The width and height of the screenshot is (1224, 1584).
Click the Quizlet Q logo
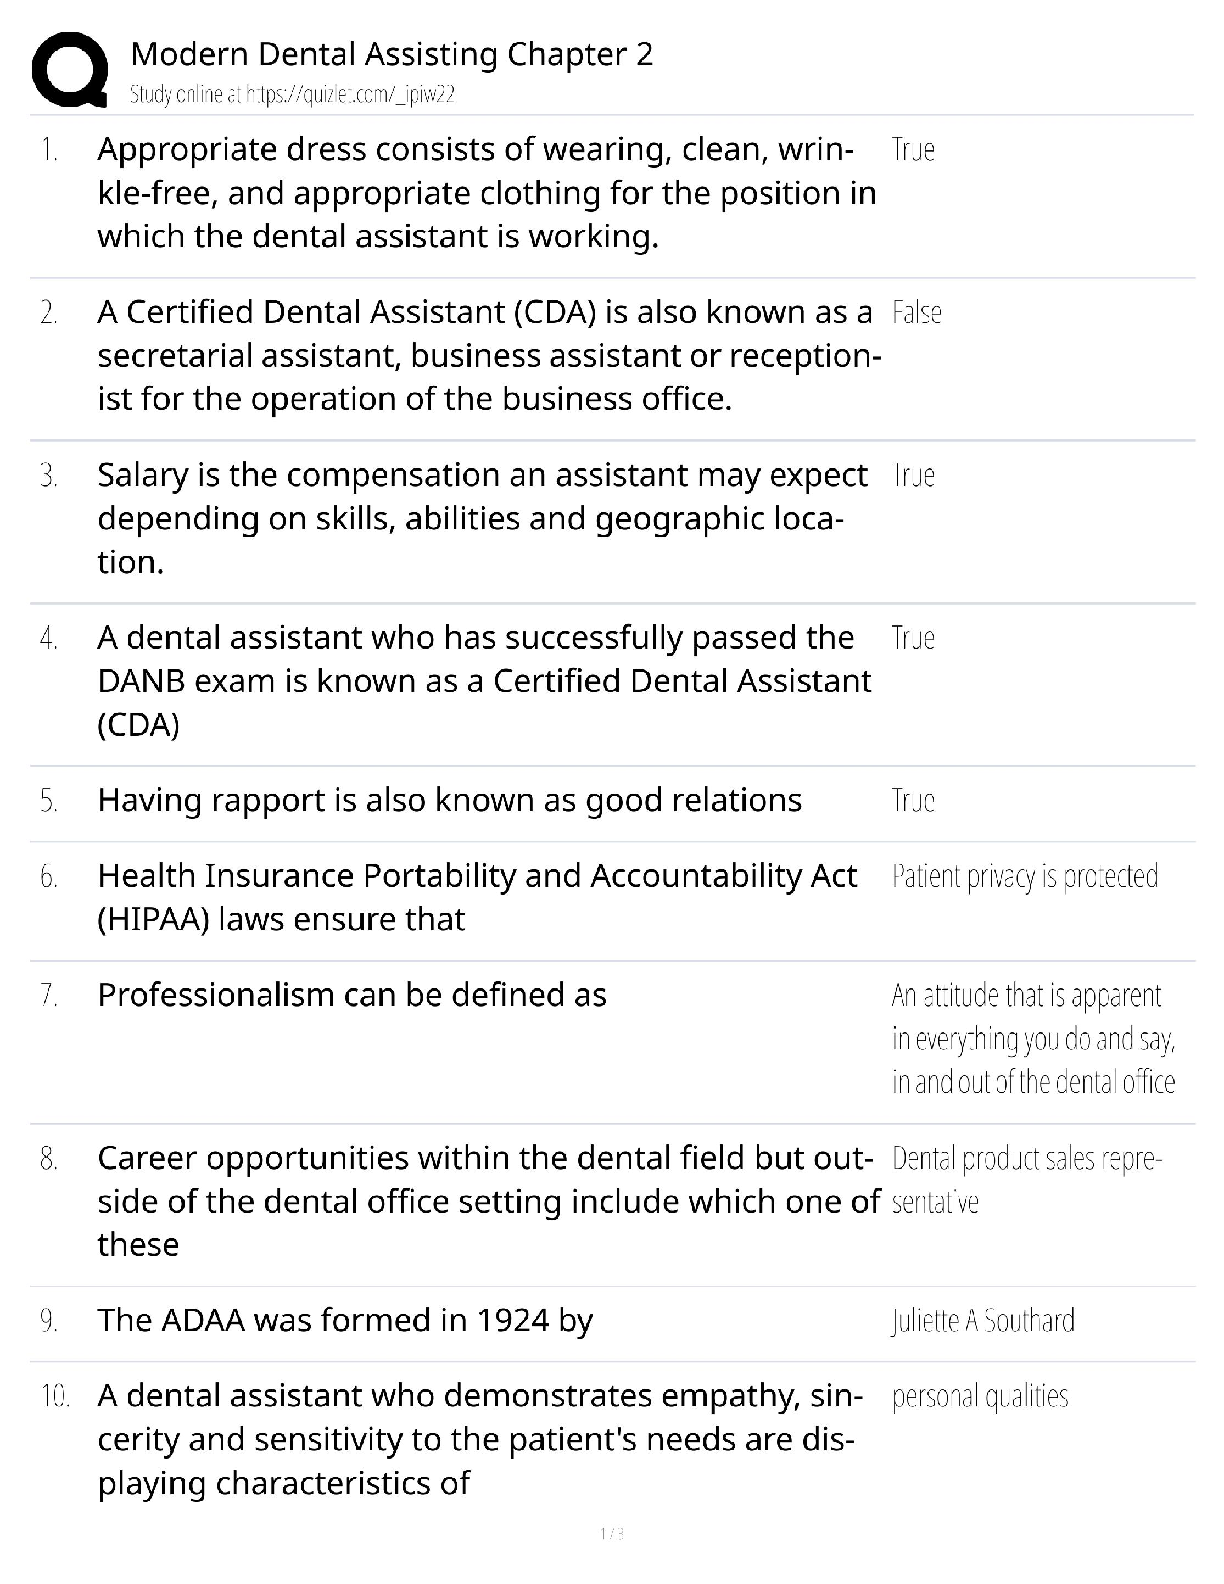(x=70, y=68)
